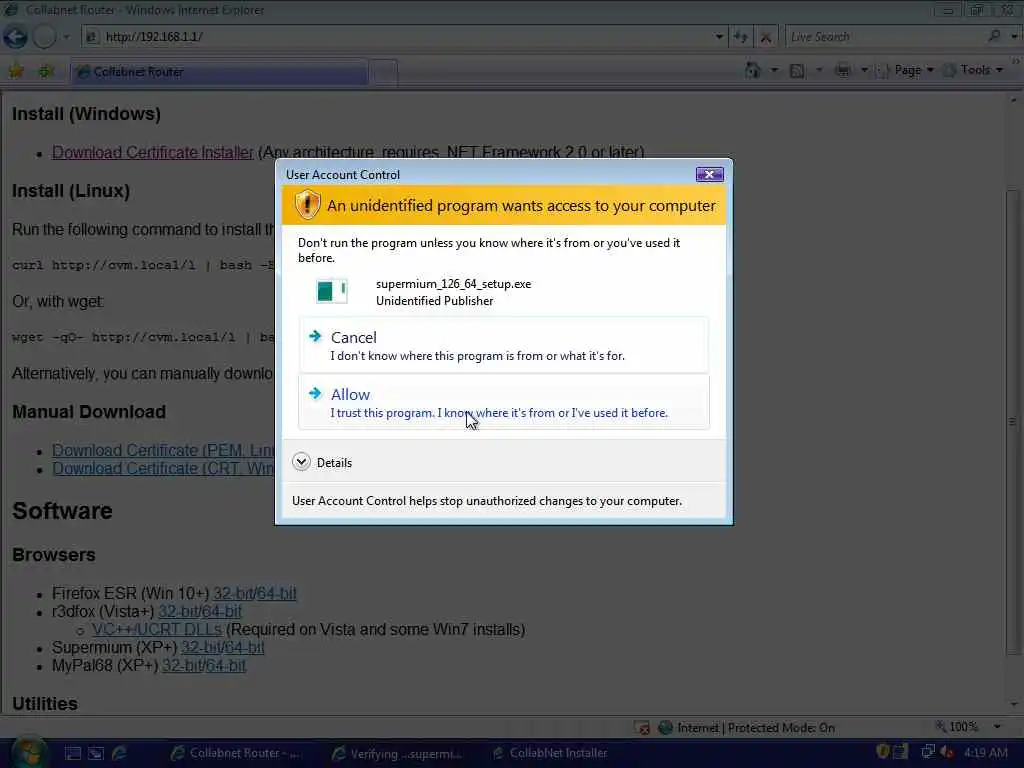The height and width of the screenshot is (768, 1024).
Task: Close the User Account Control dialog
Action: pyautogui.click(x=709, y=174)
